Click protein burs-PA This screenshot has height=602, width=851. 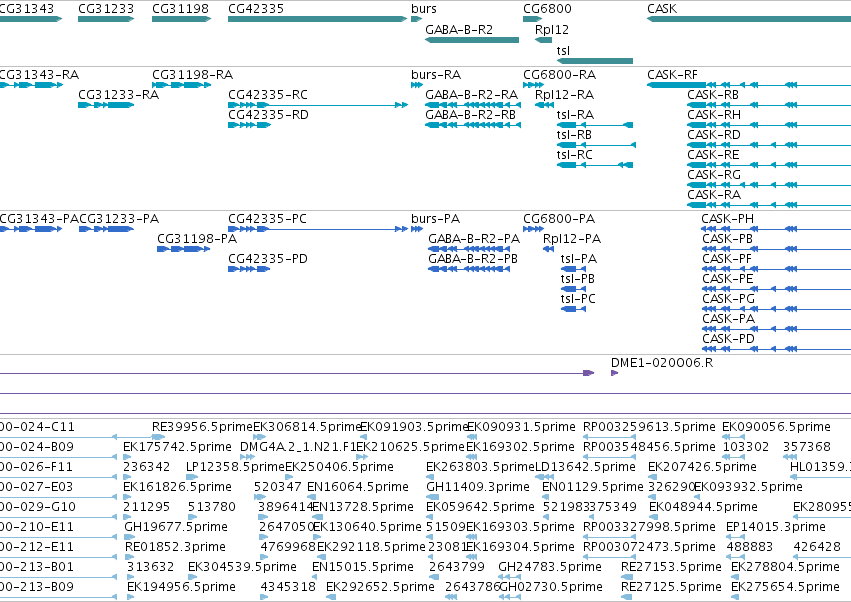point(417,229)
